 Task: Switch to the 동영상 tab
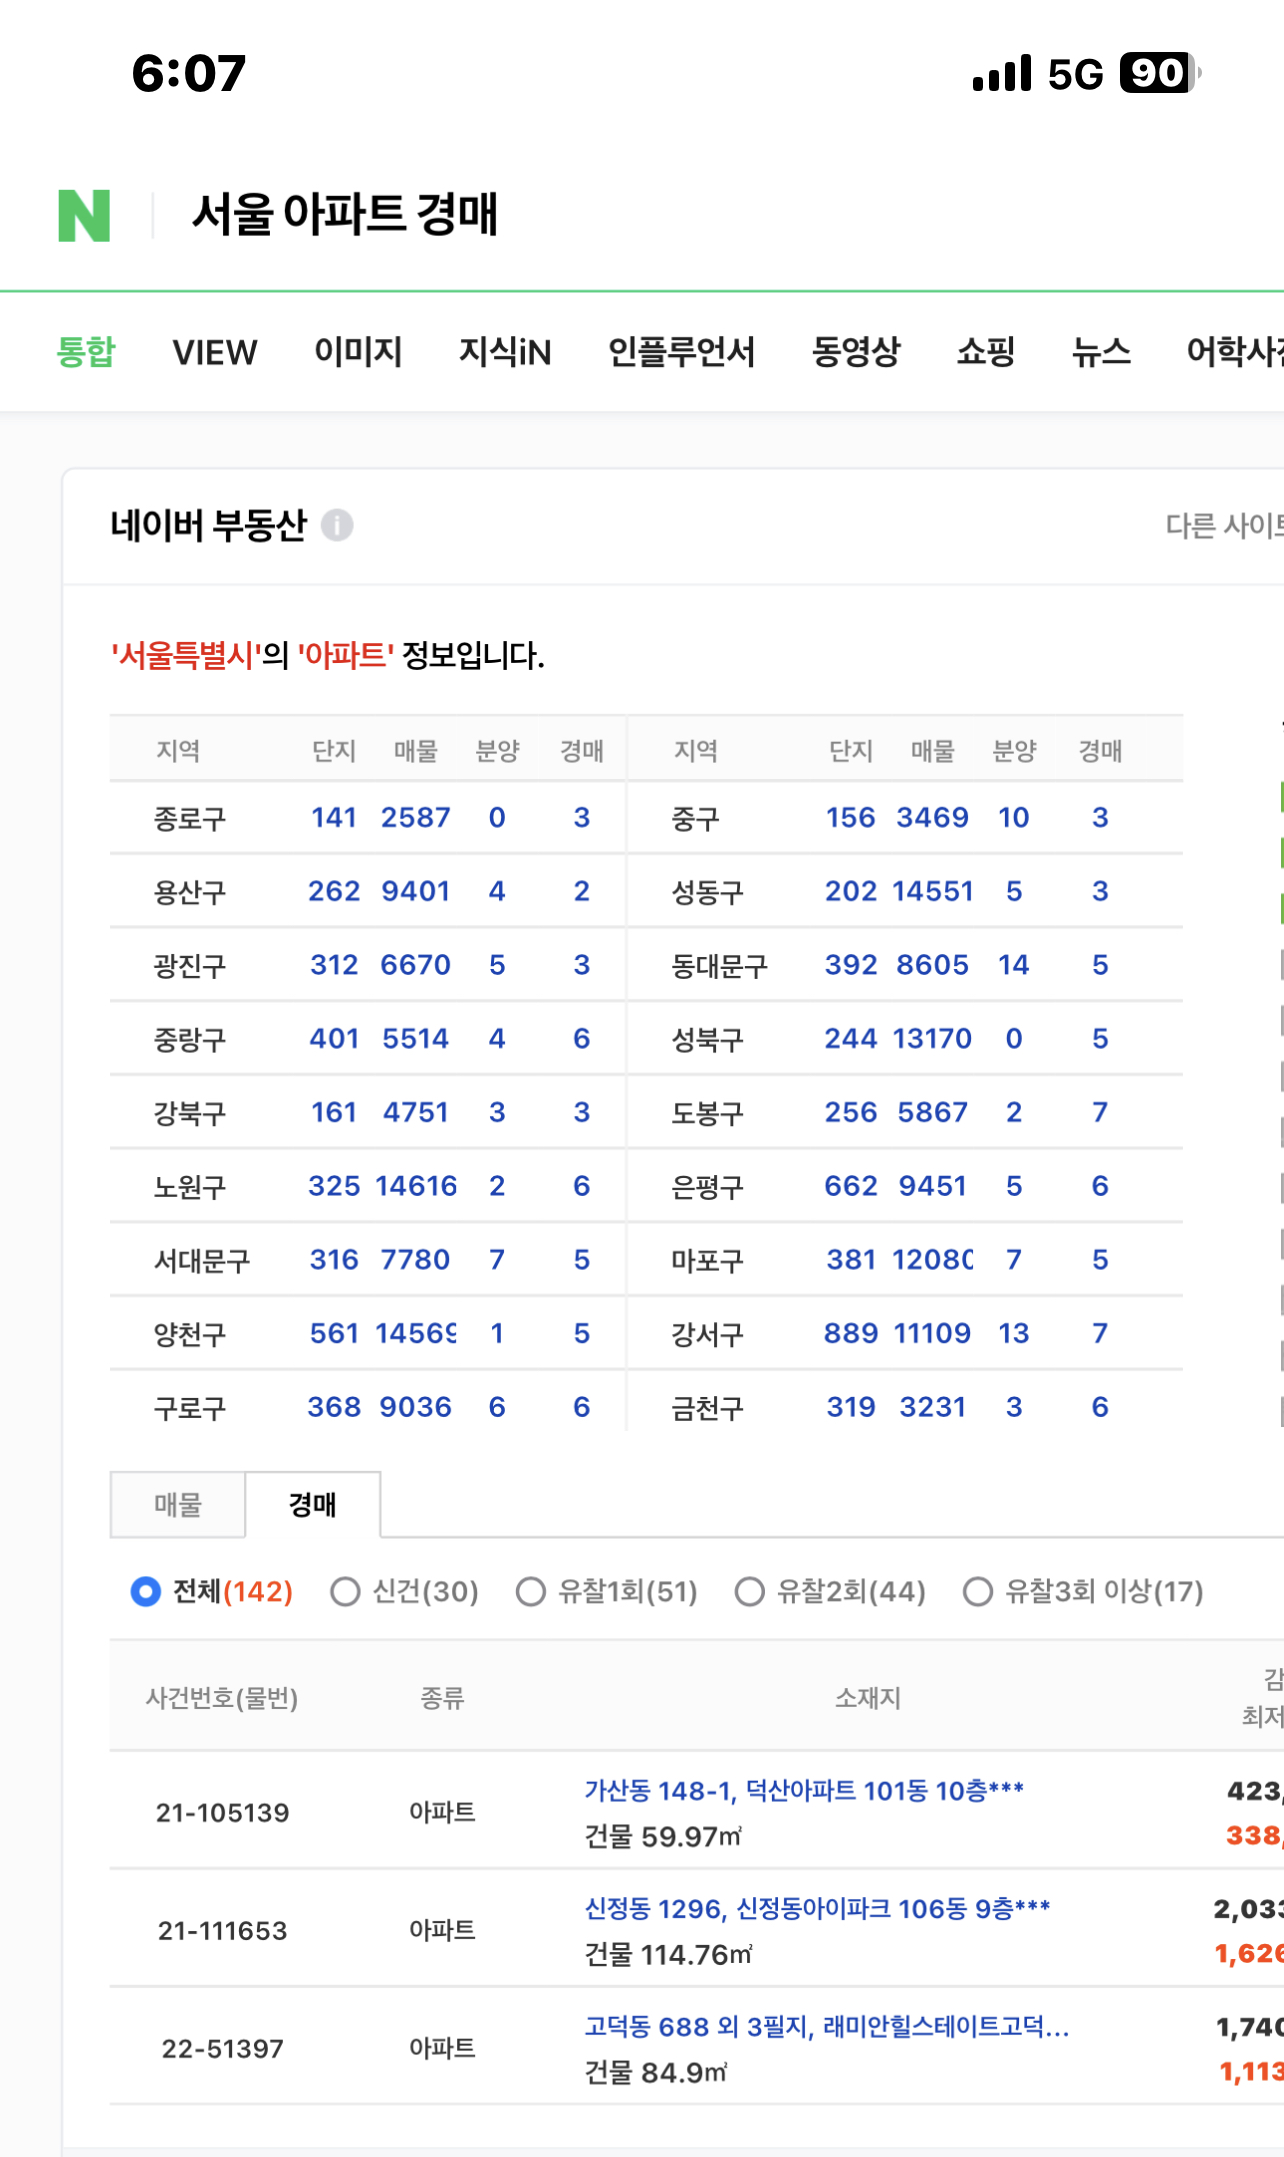856,352
